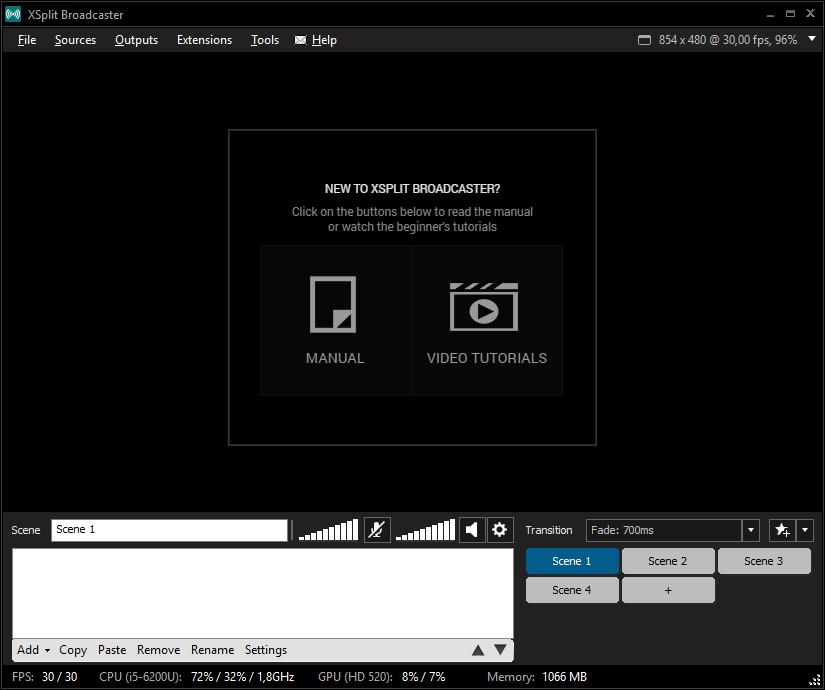The image size is (825, 690).
Task: Click the add favorite transition star icon
Action: click(782, 531)
